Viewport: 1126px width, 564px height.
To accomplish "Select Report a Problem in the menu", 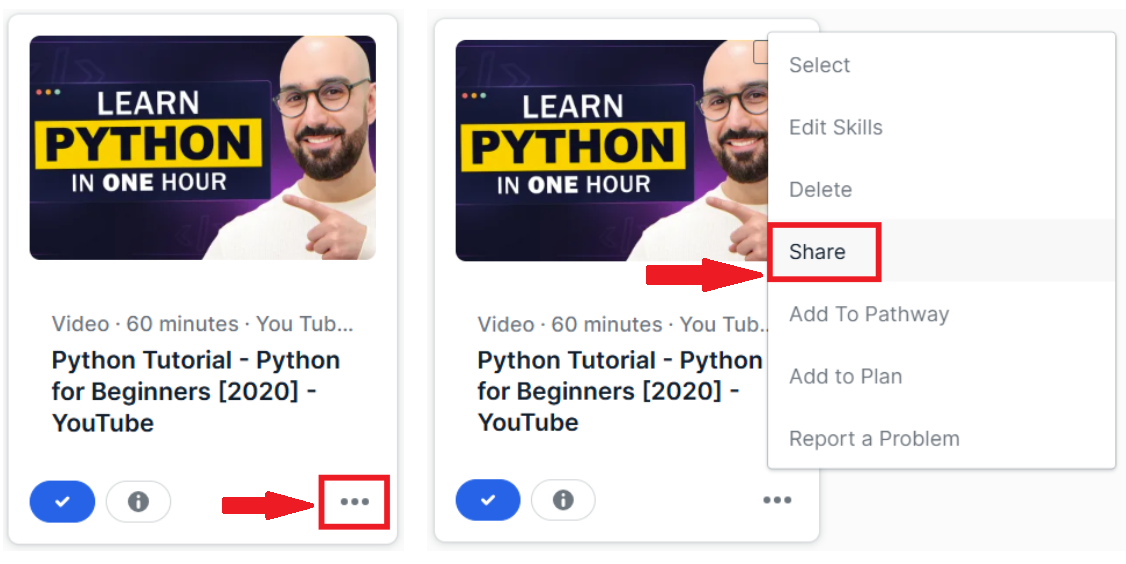I will click(873, 438).
